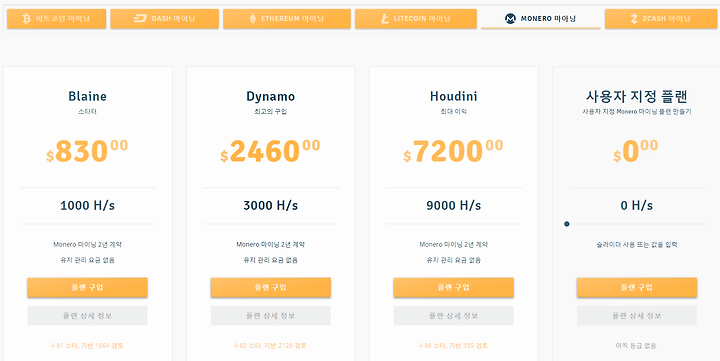Viewport: 720px width, 361px height.
Task: Open 플랜 상세 정보 for Houdini
Action: point(453,316)
